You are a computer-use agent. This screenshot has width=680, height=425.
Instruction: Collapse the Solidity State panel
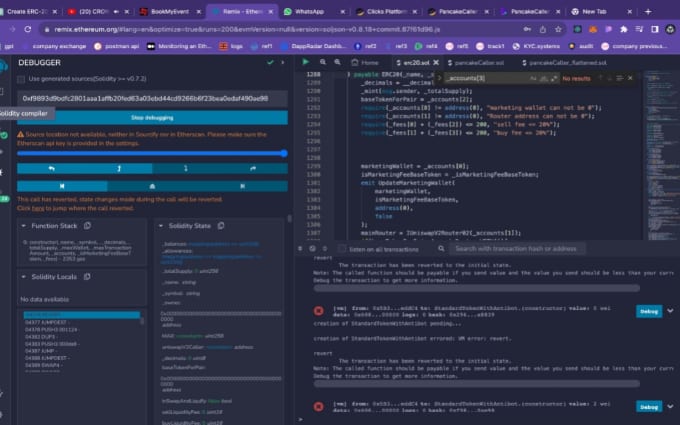pos(160,226)
